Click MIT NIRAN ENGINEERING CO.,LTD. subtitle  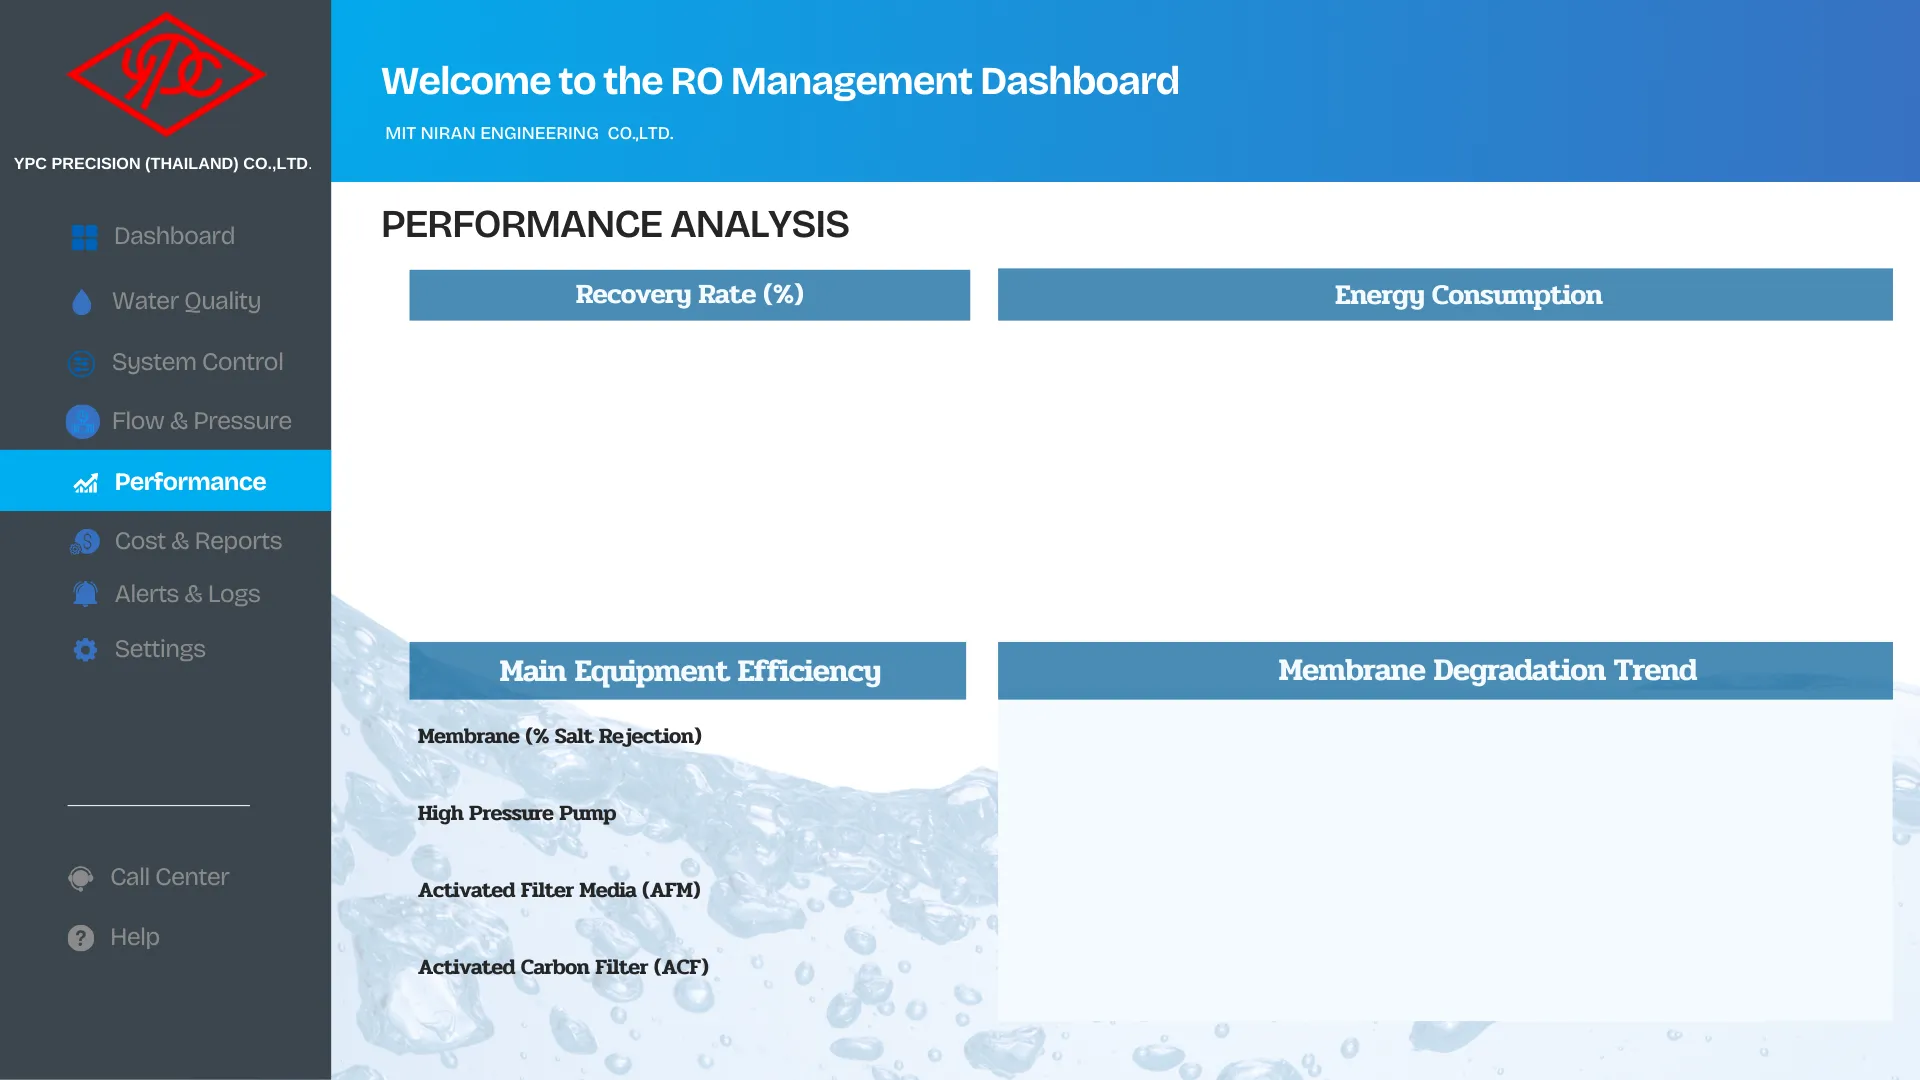click(x=529, y=133)
